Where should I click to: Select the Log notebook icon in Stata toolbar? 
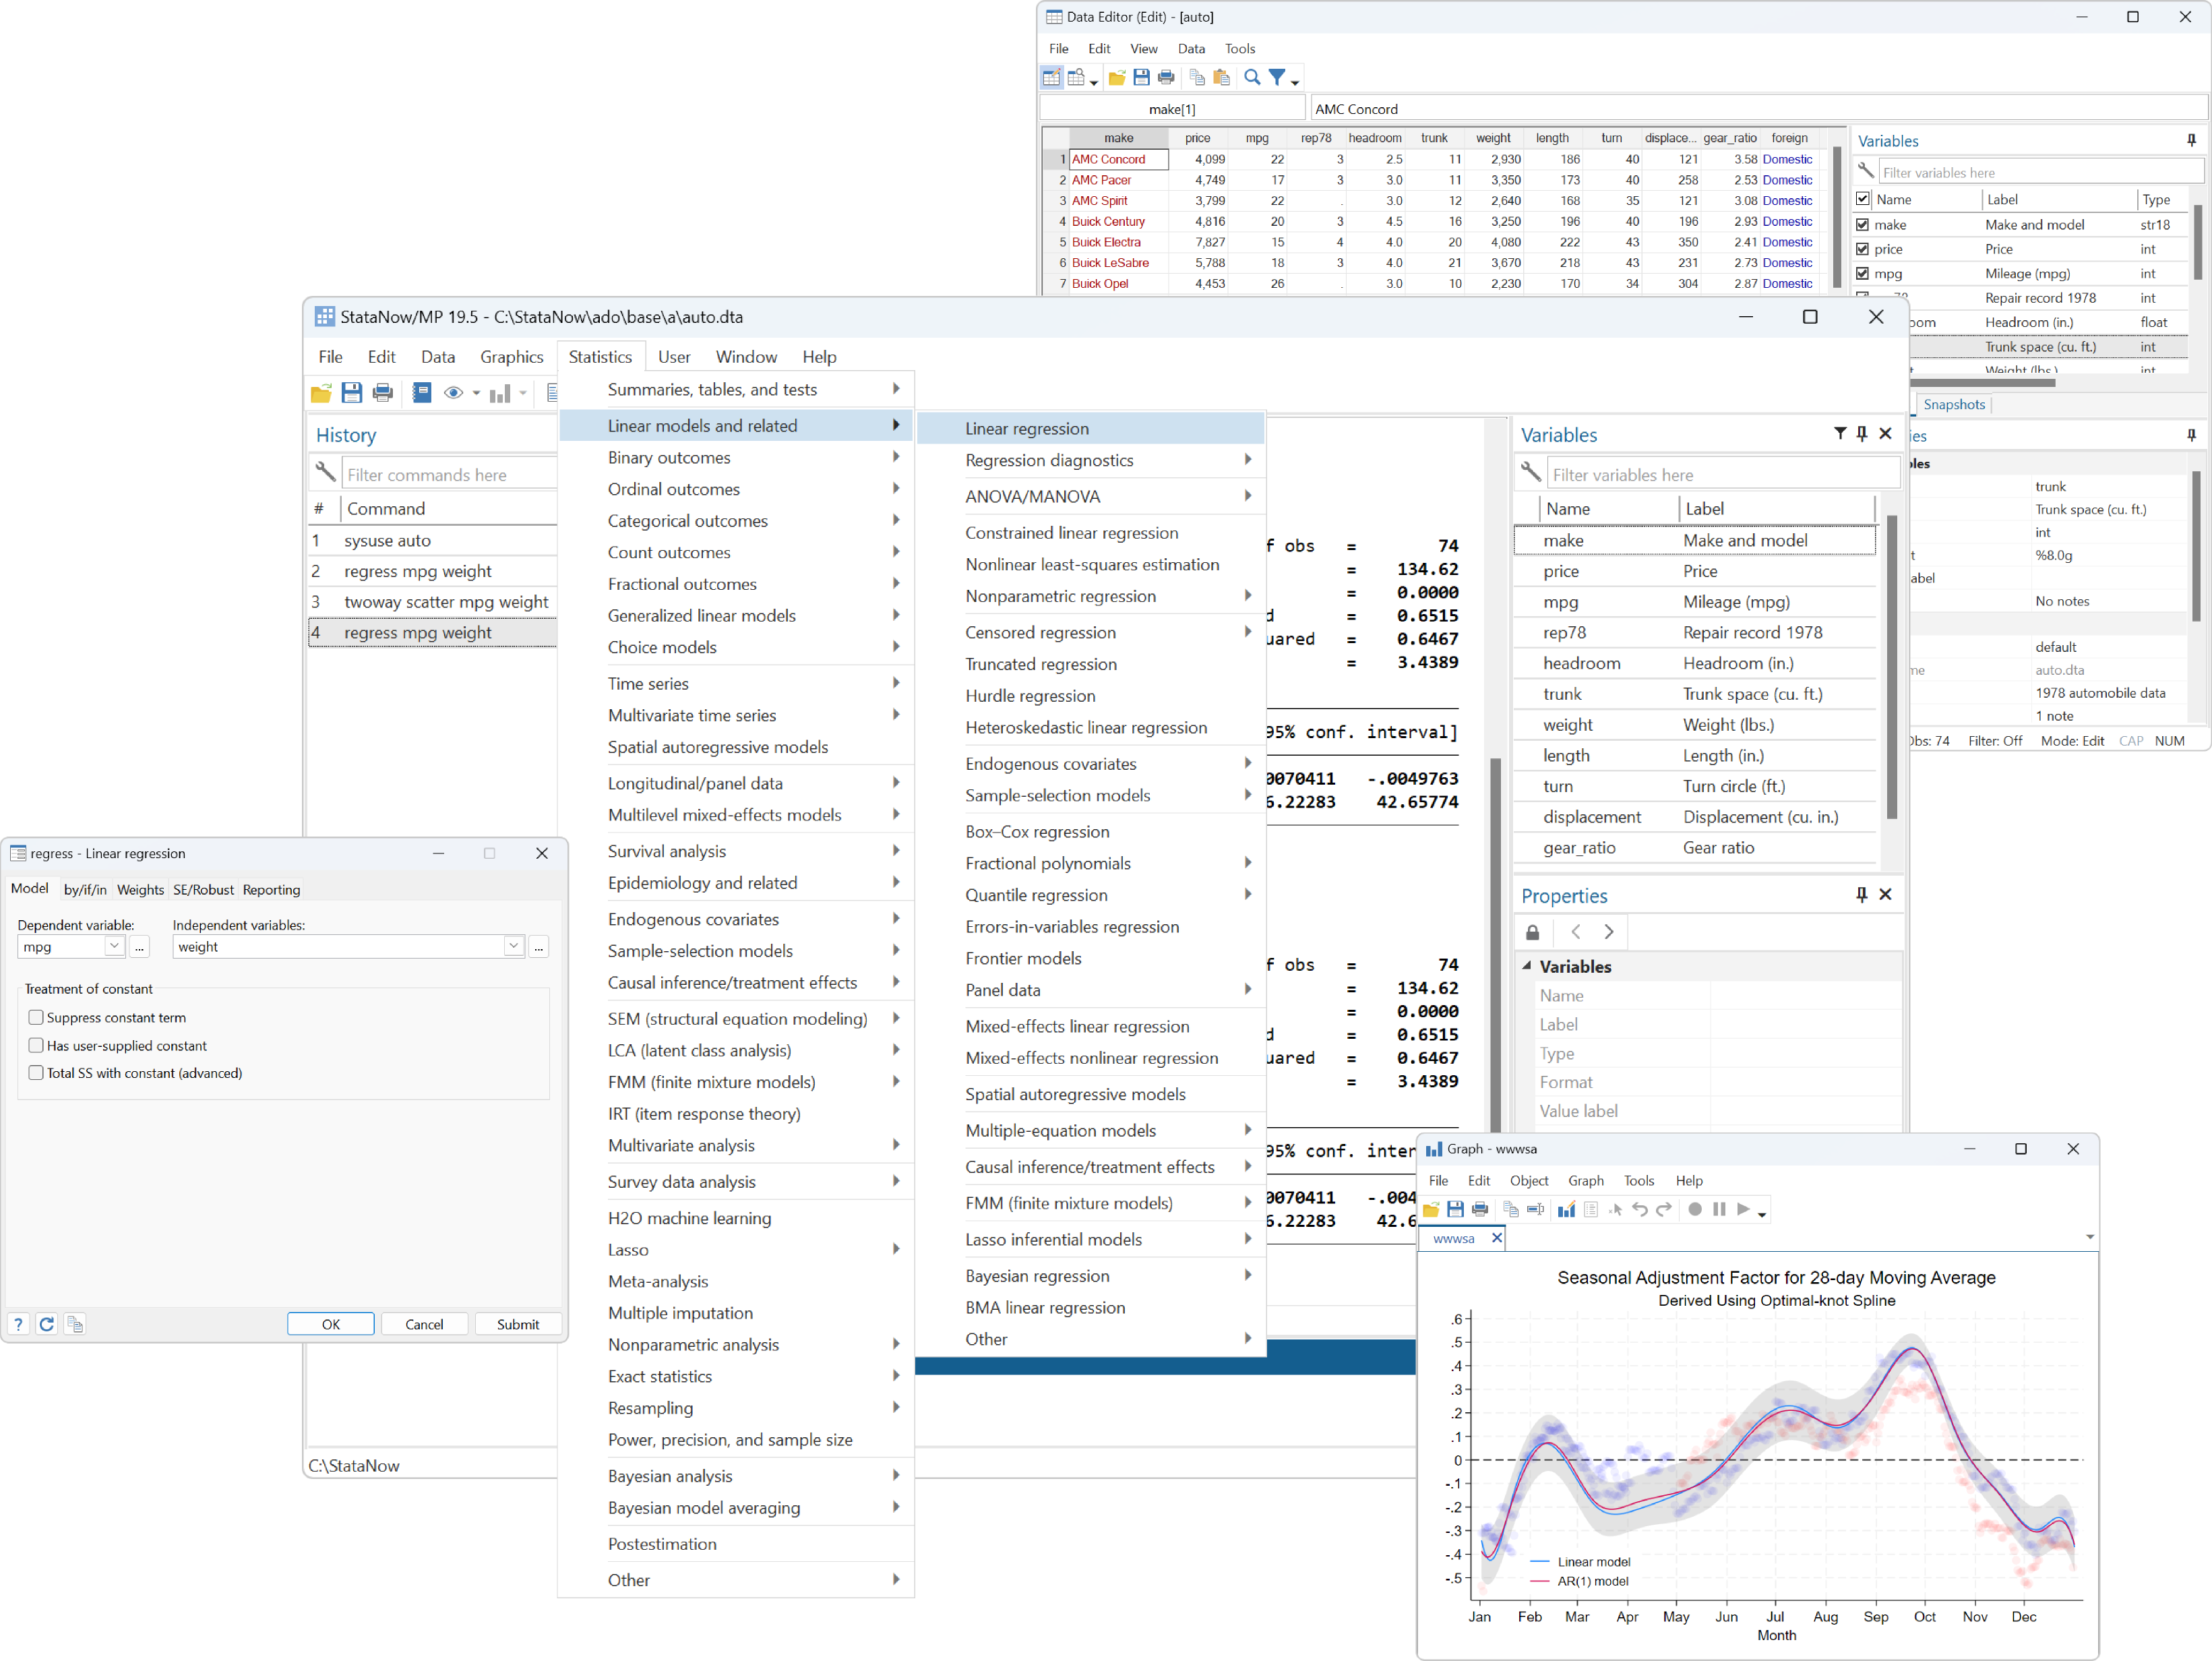[x=422, y=392]
